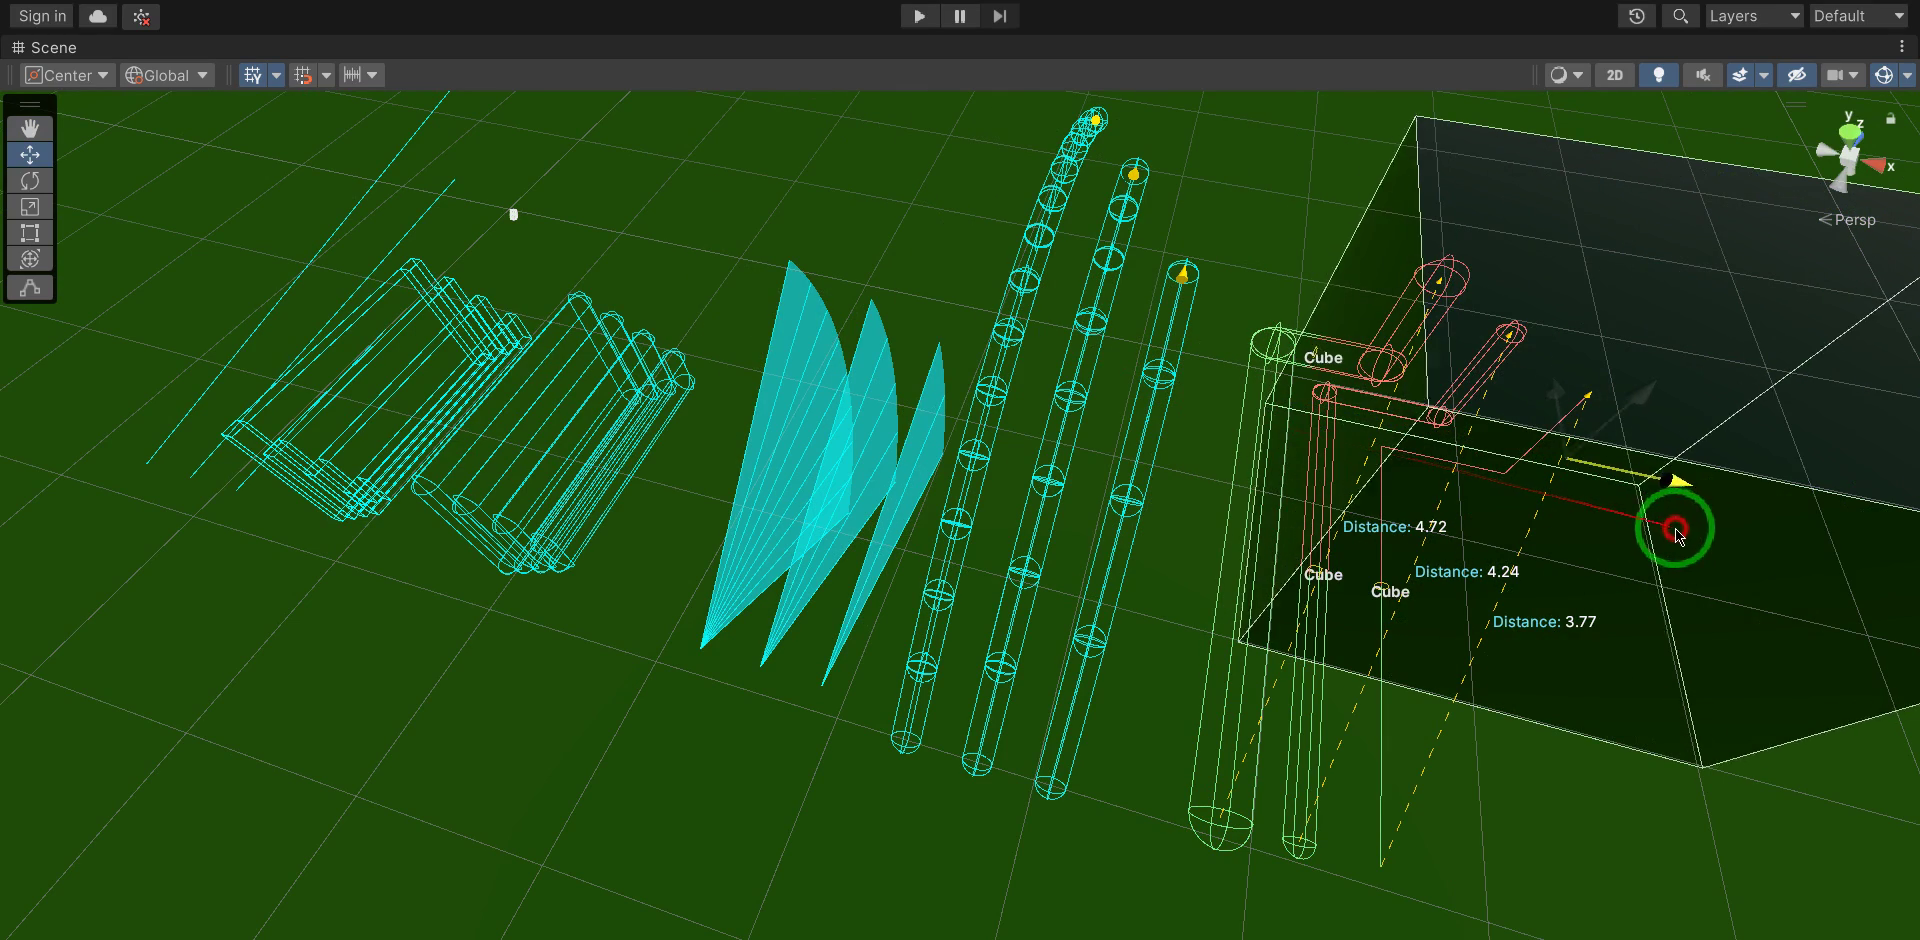
Task: Toggle scene audio mute
Action: point(1702,75)
